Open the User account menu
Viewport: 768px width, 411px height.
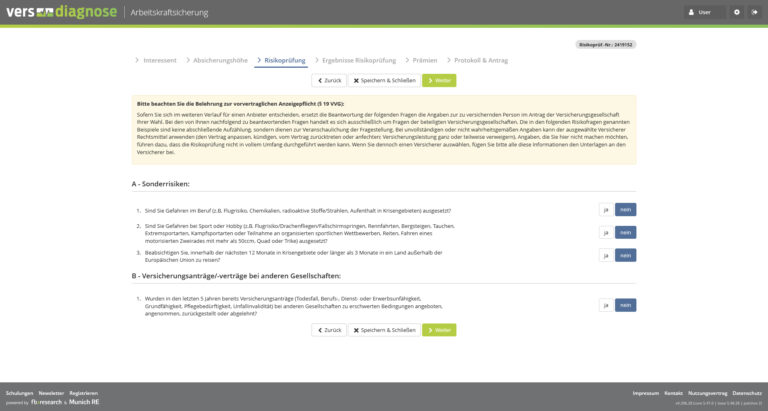(705, 12)
